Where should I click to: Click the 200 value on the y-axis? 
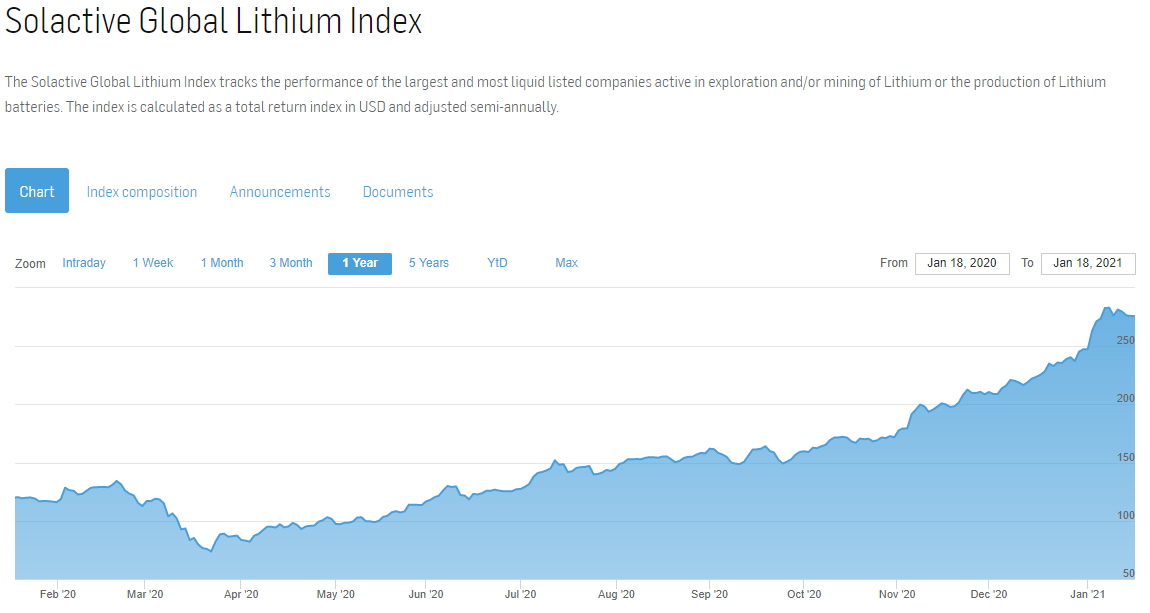(x=1125, y=398)
